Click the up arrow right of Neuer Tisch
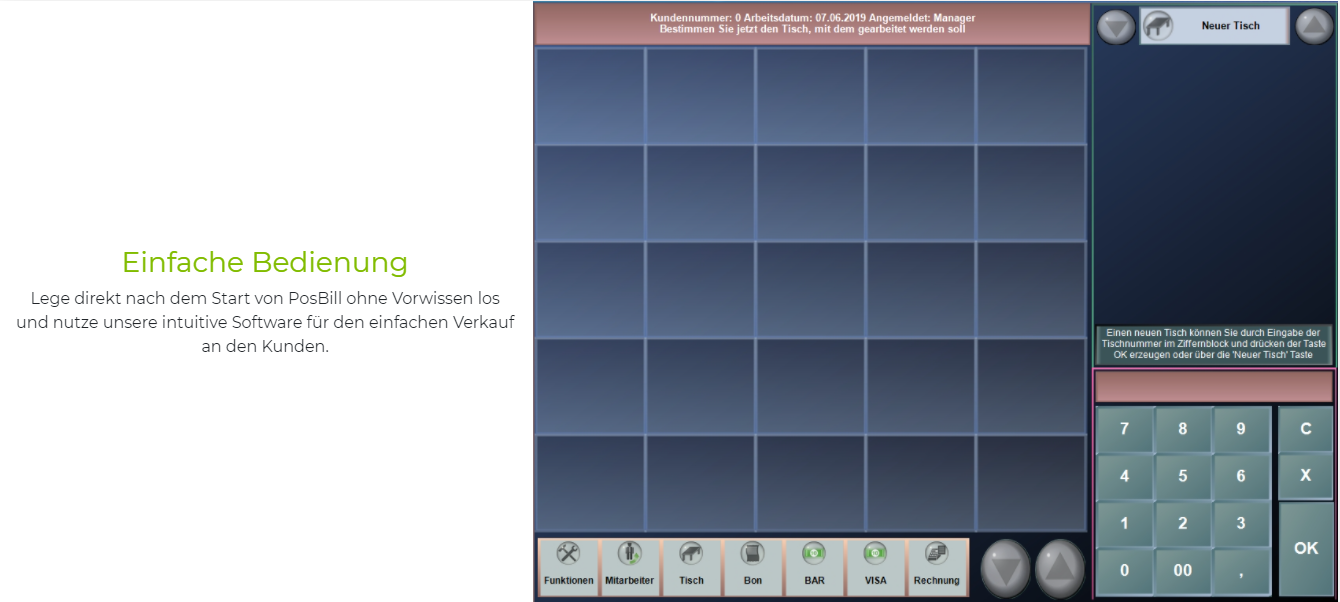This screenshot has height=602, width=1340. click(1314, 26)
